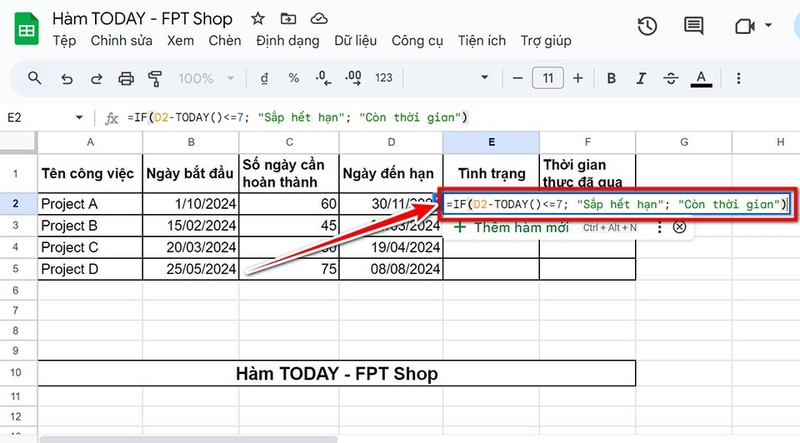The width and height of the screenshot is (800, 443).
Task: Open the toolbar overflow three-dot menu
Action: (x=738, y=78)
